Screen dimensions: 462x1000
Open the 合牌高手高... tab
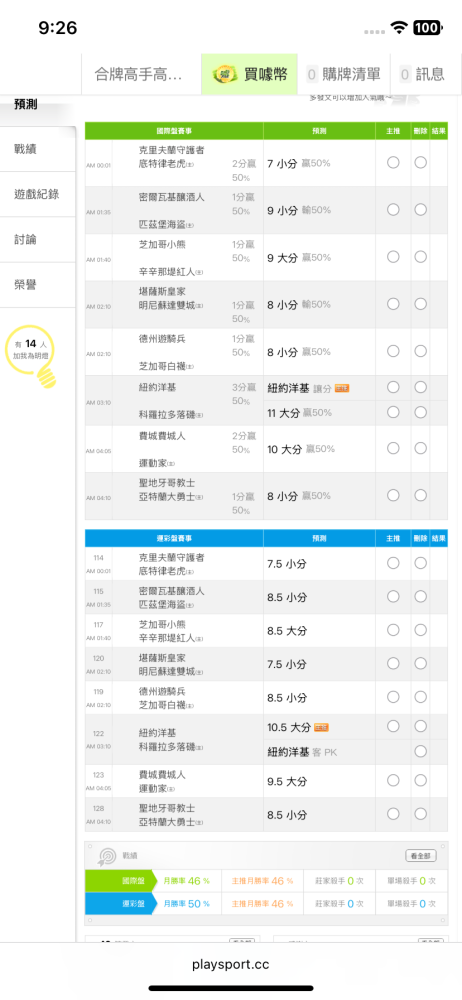coord(141,74)
